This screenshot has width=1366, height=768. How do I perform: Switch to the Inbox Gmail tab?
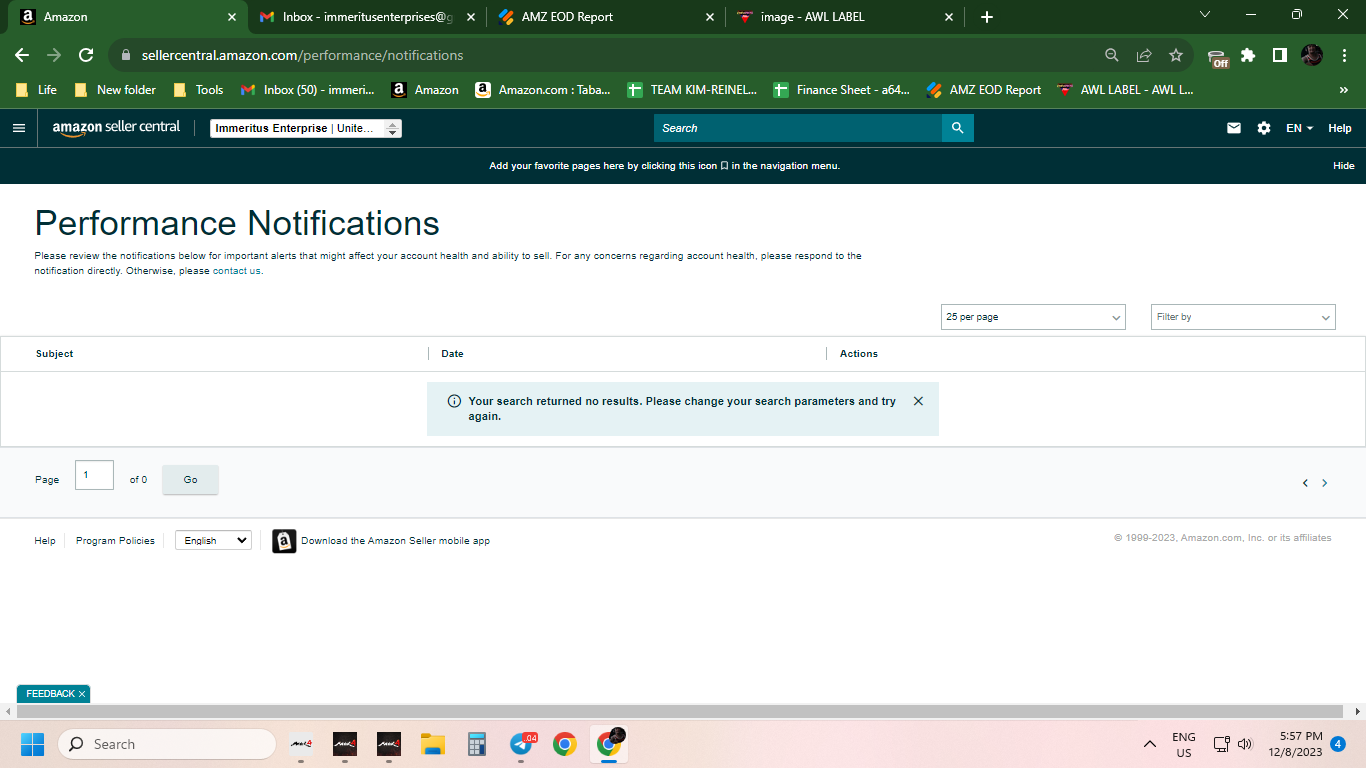click(x=365, y=17)
